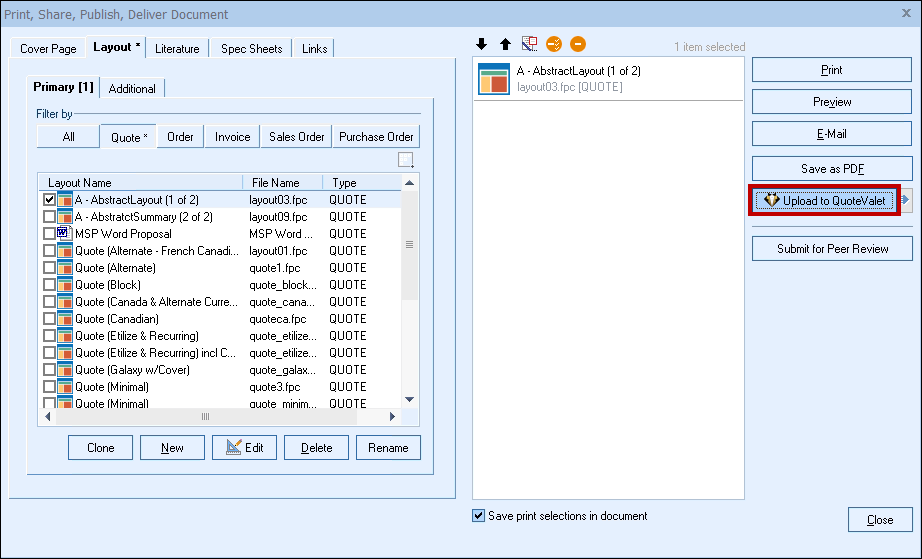Click the Upload to QuoteValet button
This screenshot has width=922, height=559.
point(825,200)
